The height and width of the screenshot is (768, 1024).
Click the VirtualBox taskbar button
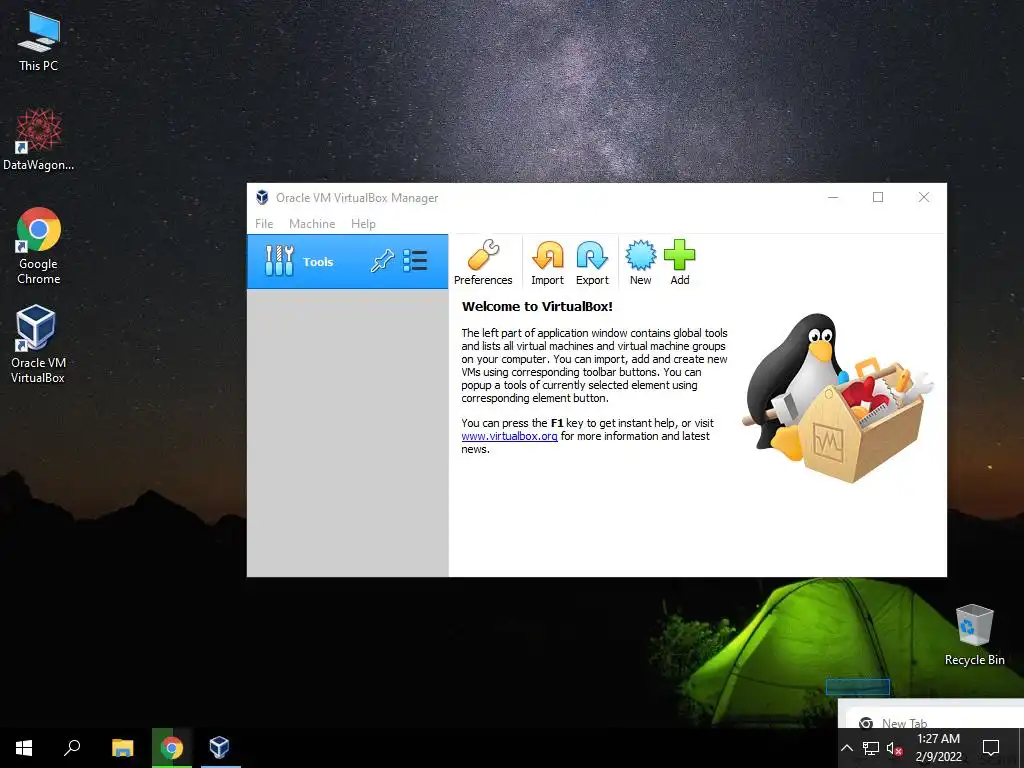220,748
